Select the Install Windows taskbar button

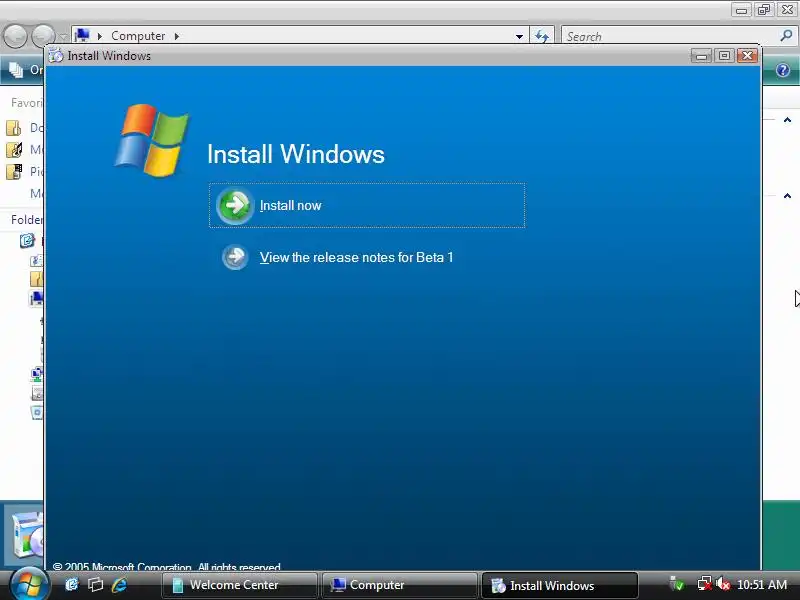click(560, 585)
